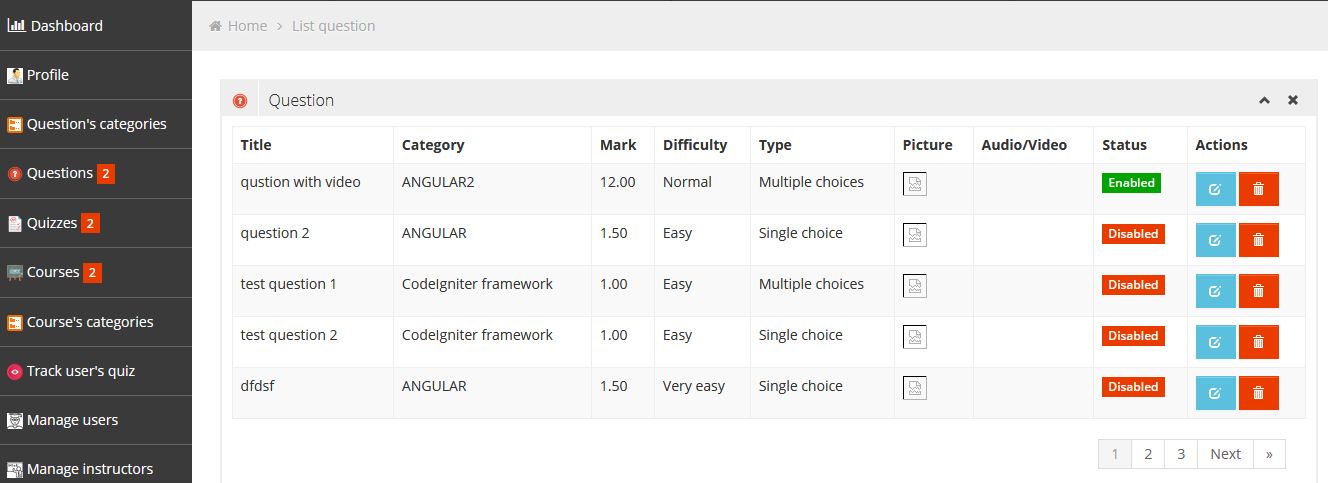The height and width of the screenshot is (483, 1328).
Task: Go to last page with double arrow
Action: 1269,454
